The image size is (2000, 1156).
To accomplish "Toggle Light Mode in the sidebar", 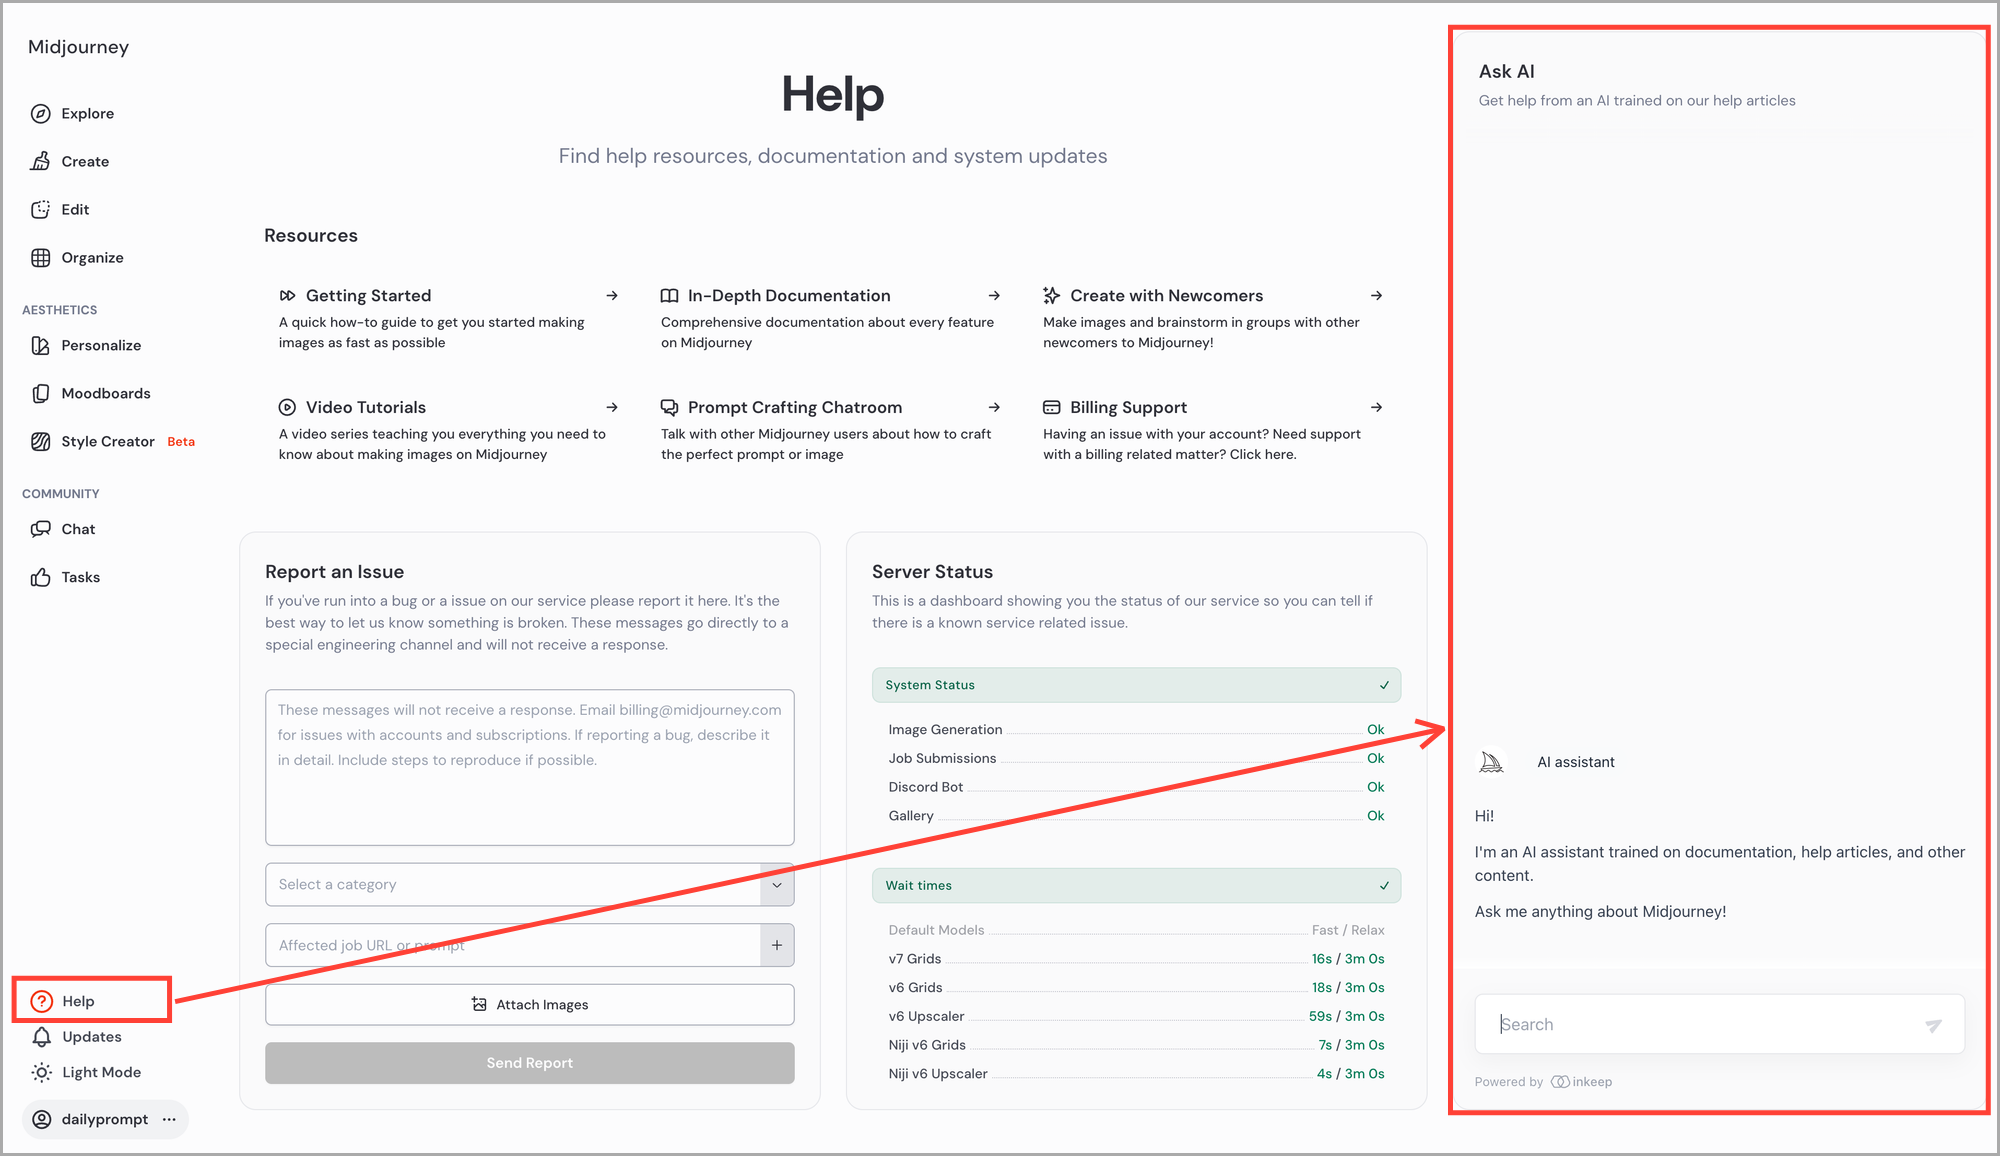I will (100, 1073).
